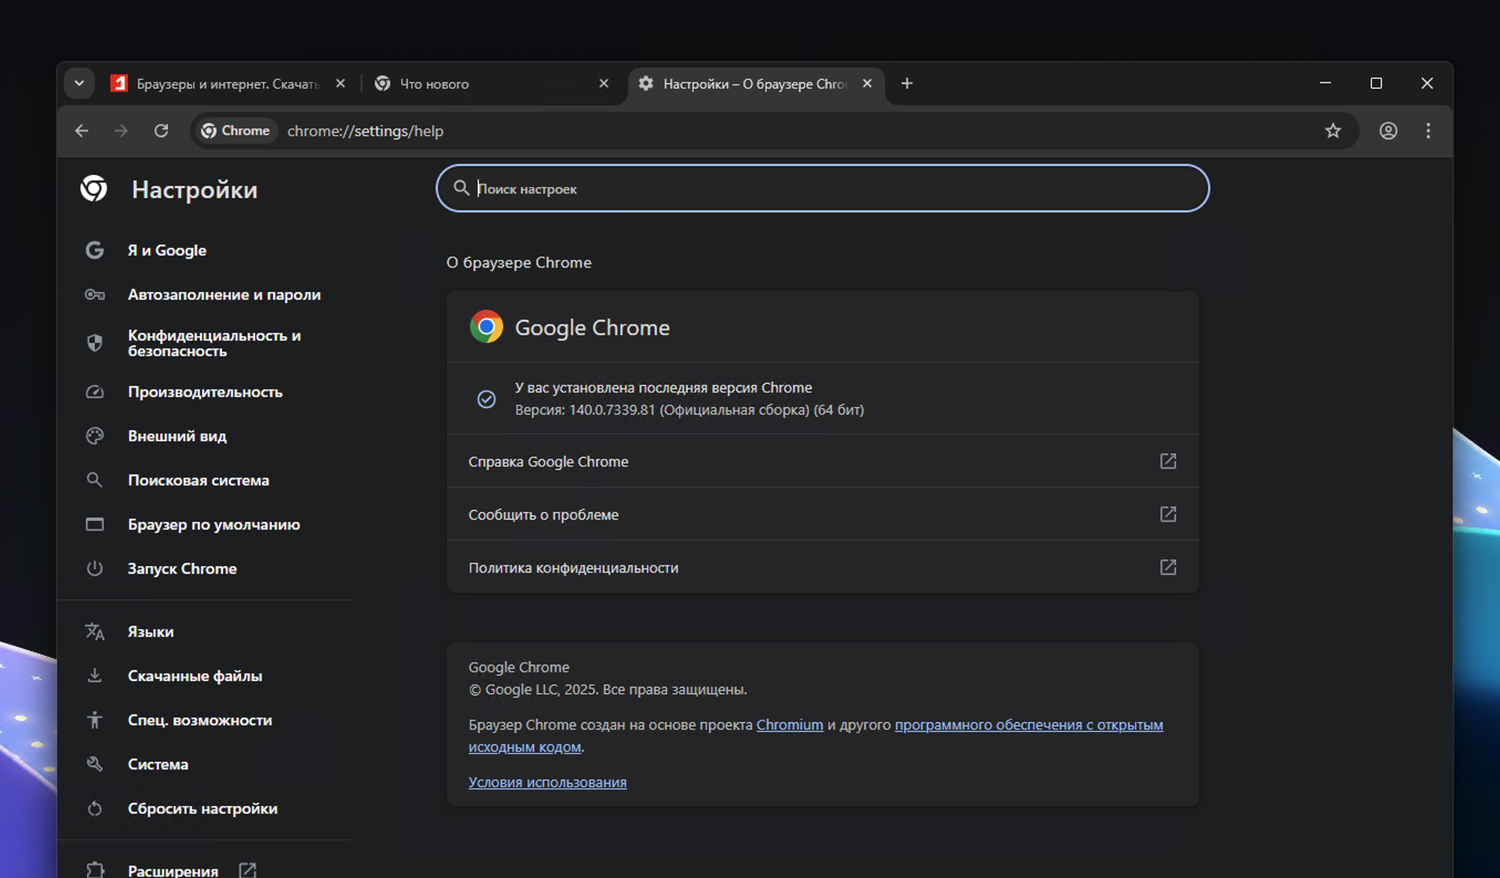Bookmark this page with the star icon
This screenshot has width=1500, height=878.
click(x=1333, y=131)
